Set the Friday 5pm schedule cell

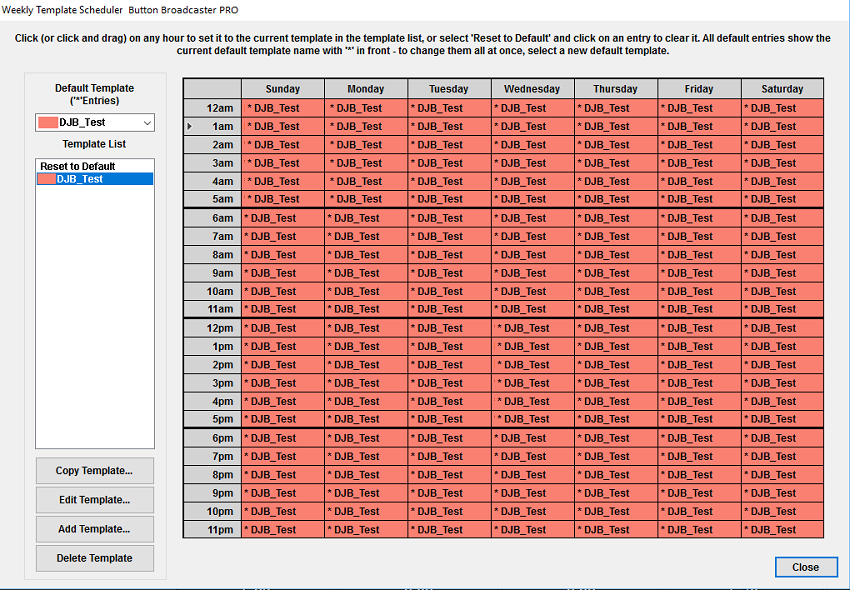click(699, 419)
